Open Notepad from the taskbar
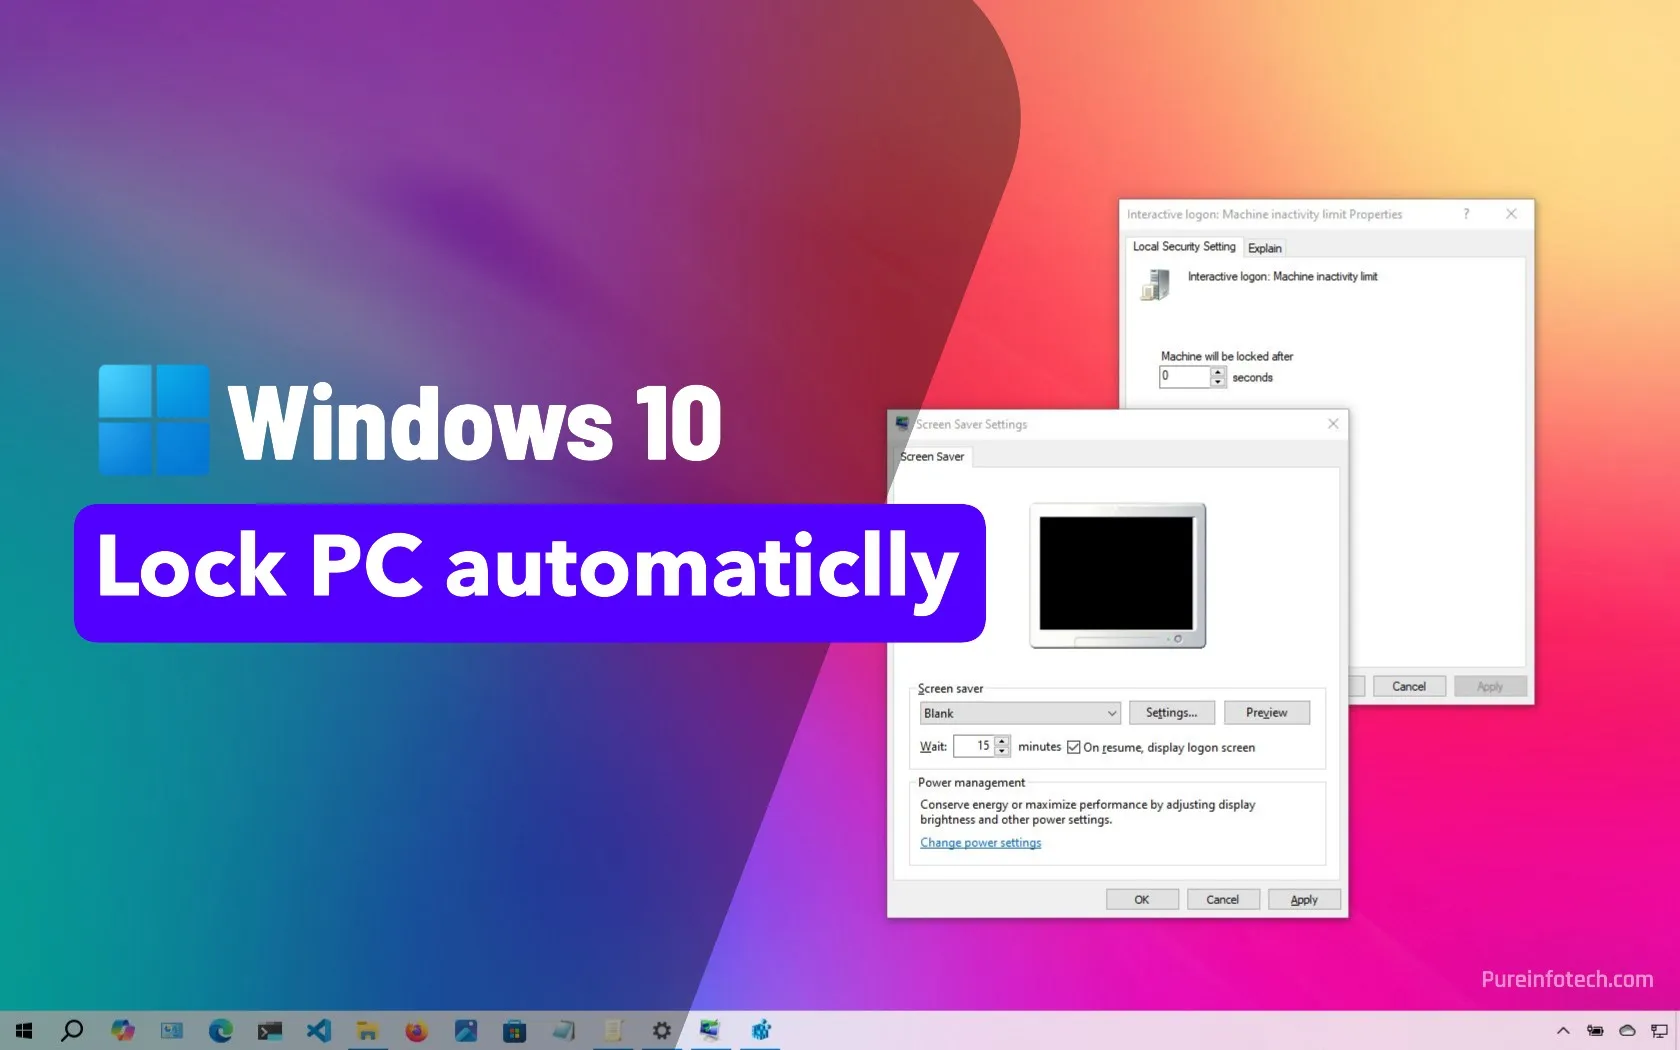This screenshot has width=1680, height=1050. click(563, 1030)
